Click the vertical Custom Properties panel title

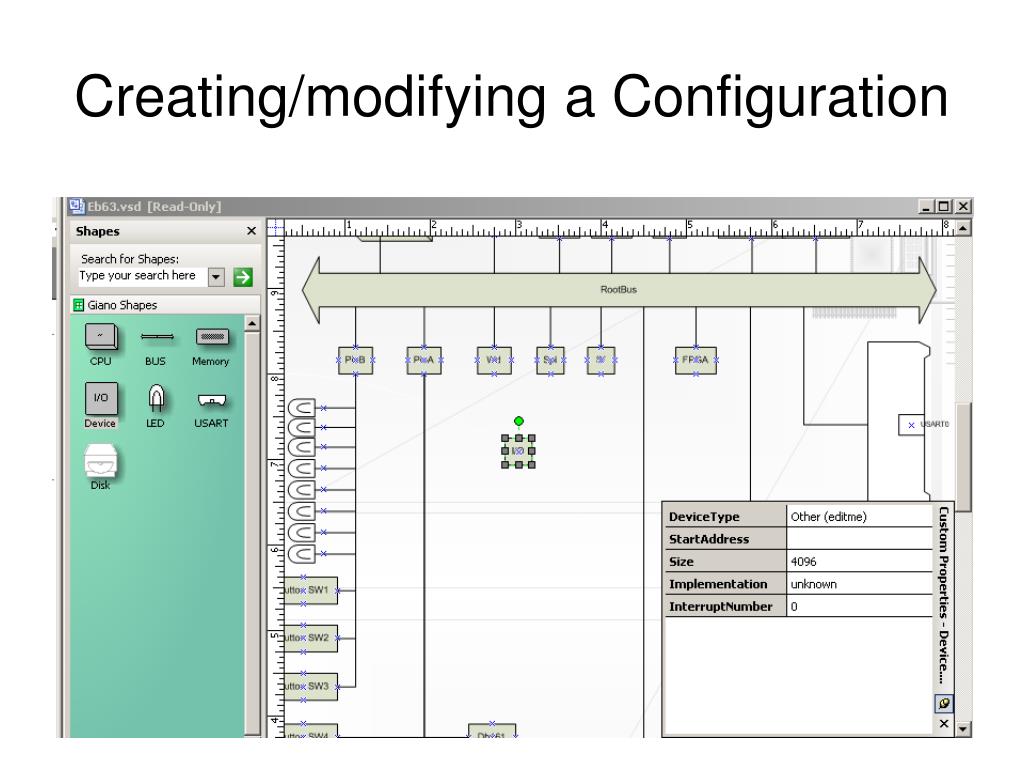point(943,596)
